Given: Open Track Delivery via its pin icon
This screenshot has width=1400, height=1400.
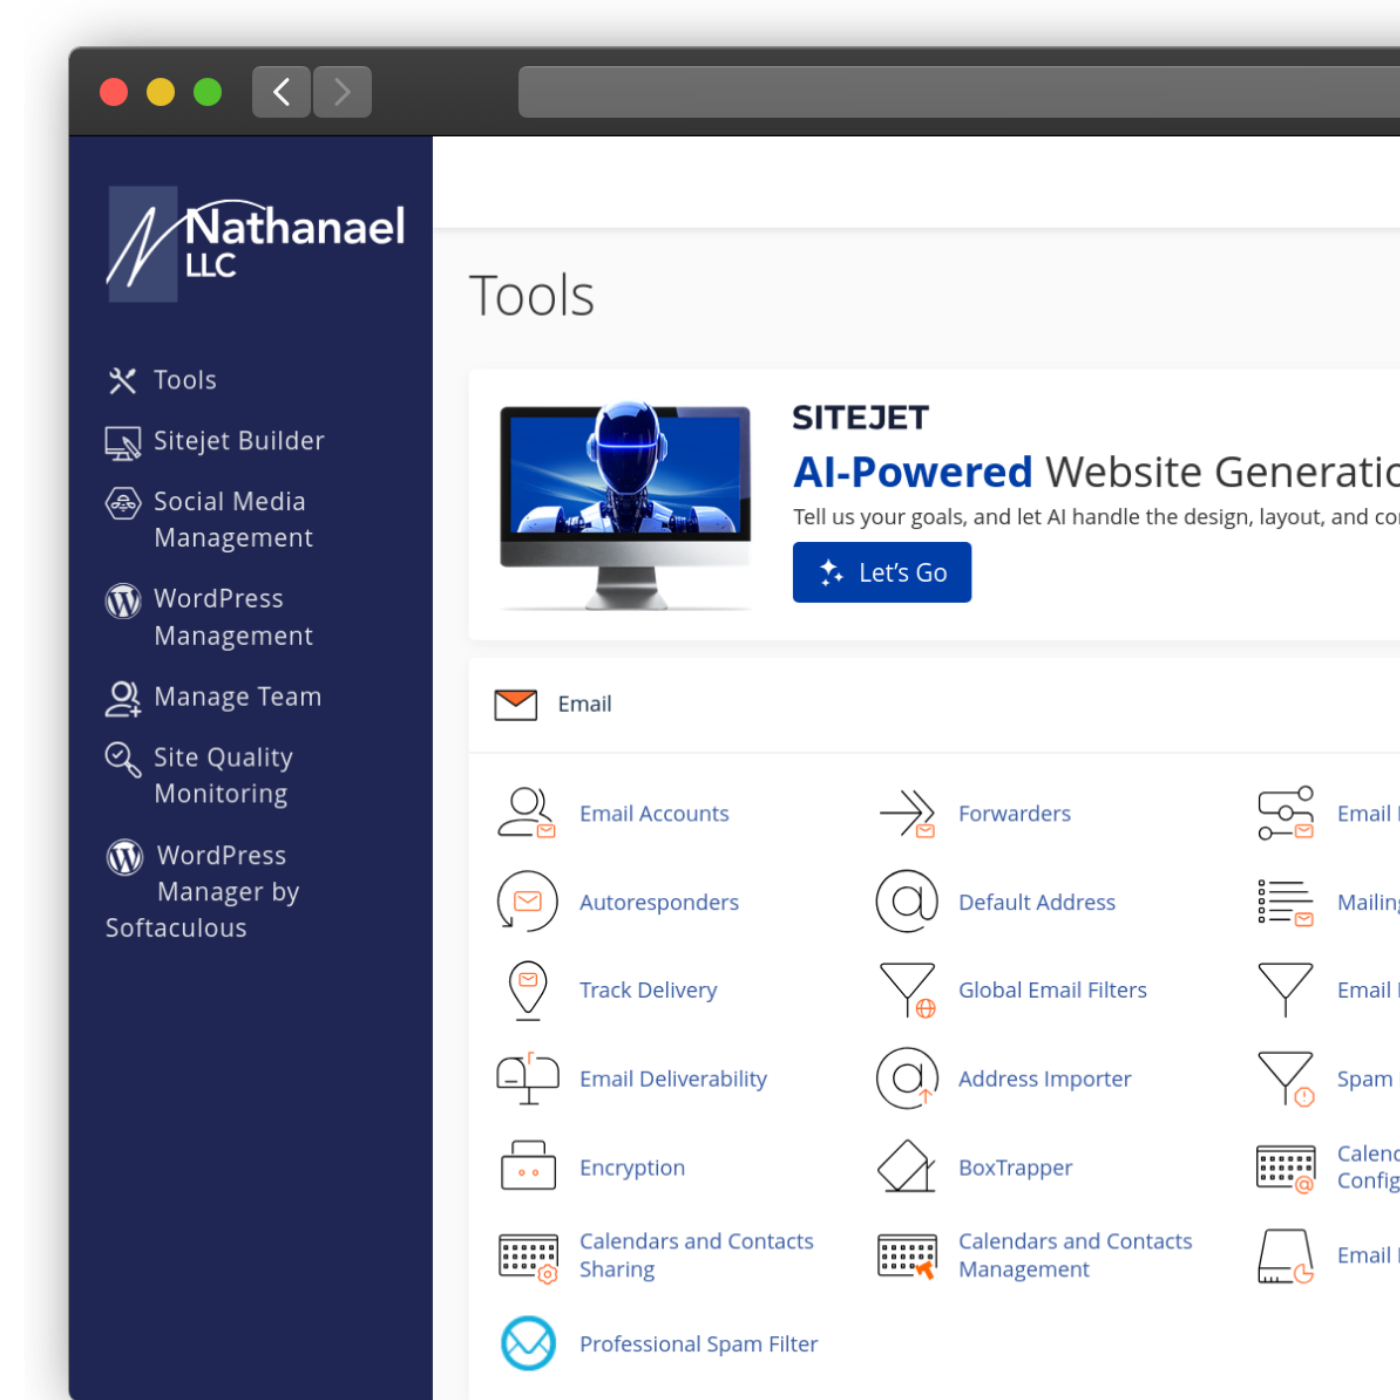Looking at the screenshot, I should coord(527,990).
